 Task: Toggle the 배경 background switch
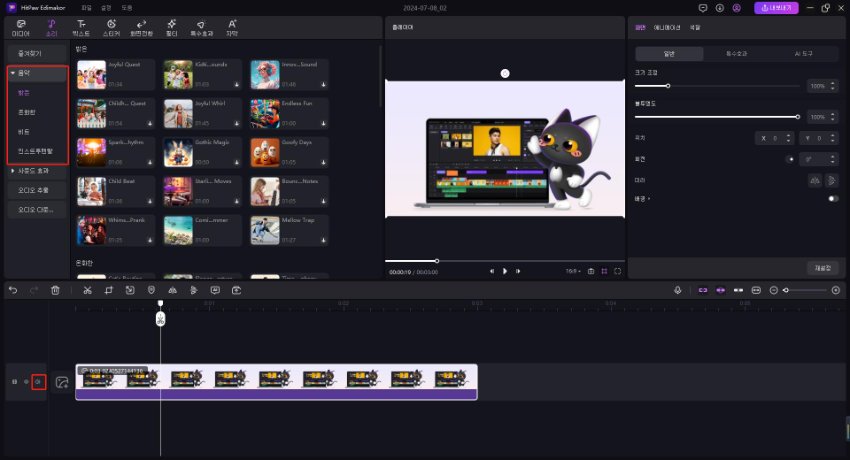832,198
